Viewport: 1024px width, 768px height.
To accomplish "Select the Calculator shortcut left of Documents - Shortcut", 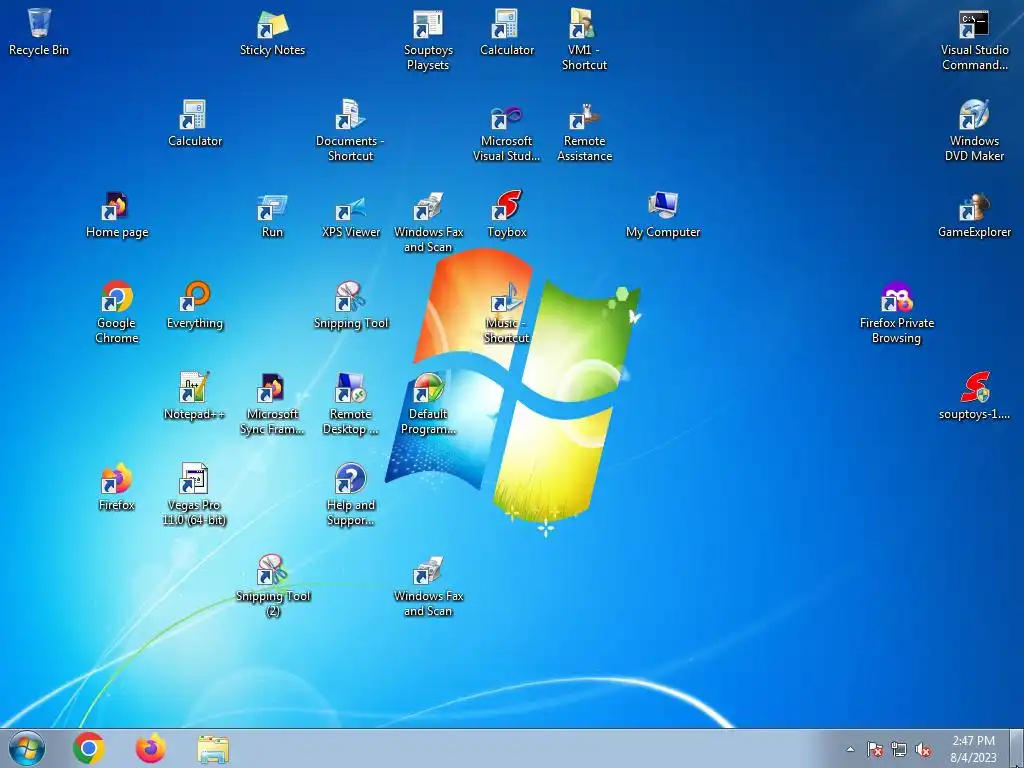I will (x=195, y=123).
